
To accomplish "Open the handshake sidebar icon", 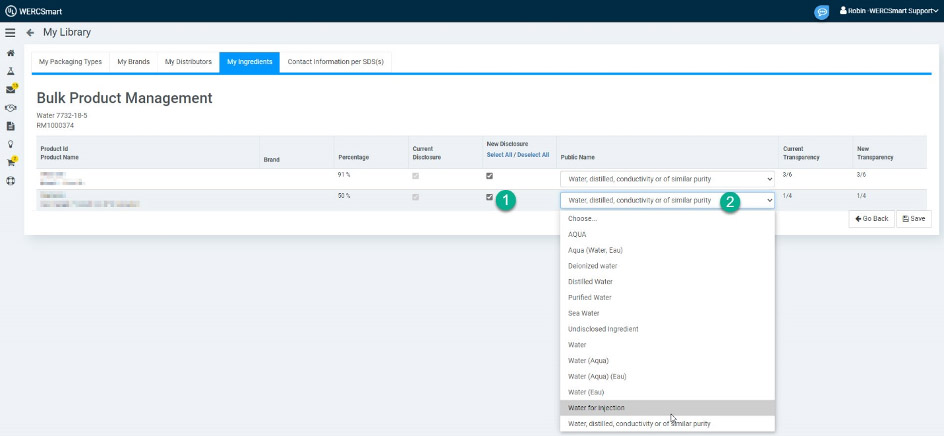I will point(10,108).
